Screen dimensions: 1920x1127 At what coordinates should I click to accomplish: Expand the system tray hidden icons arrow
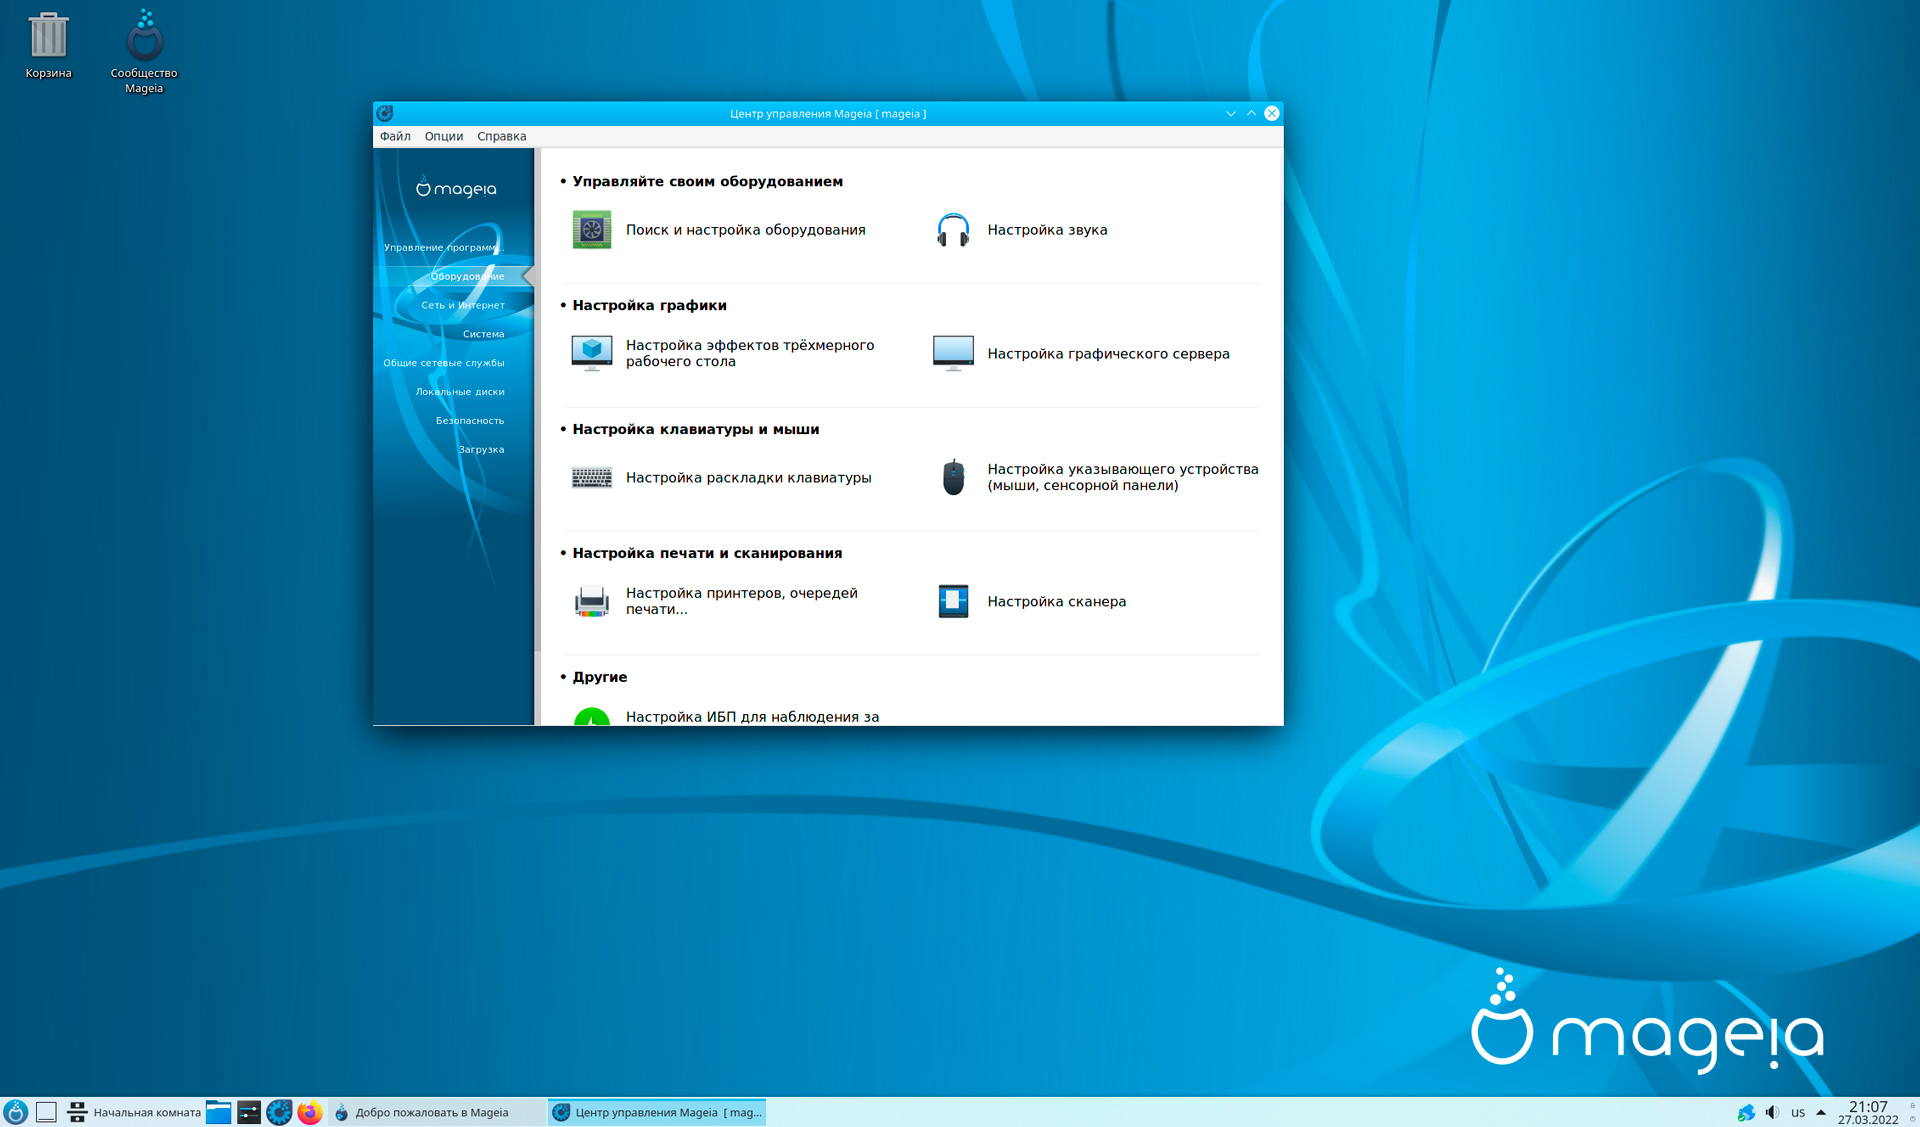tap(1821, 1112)
